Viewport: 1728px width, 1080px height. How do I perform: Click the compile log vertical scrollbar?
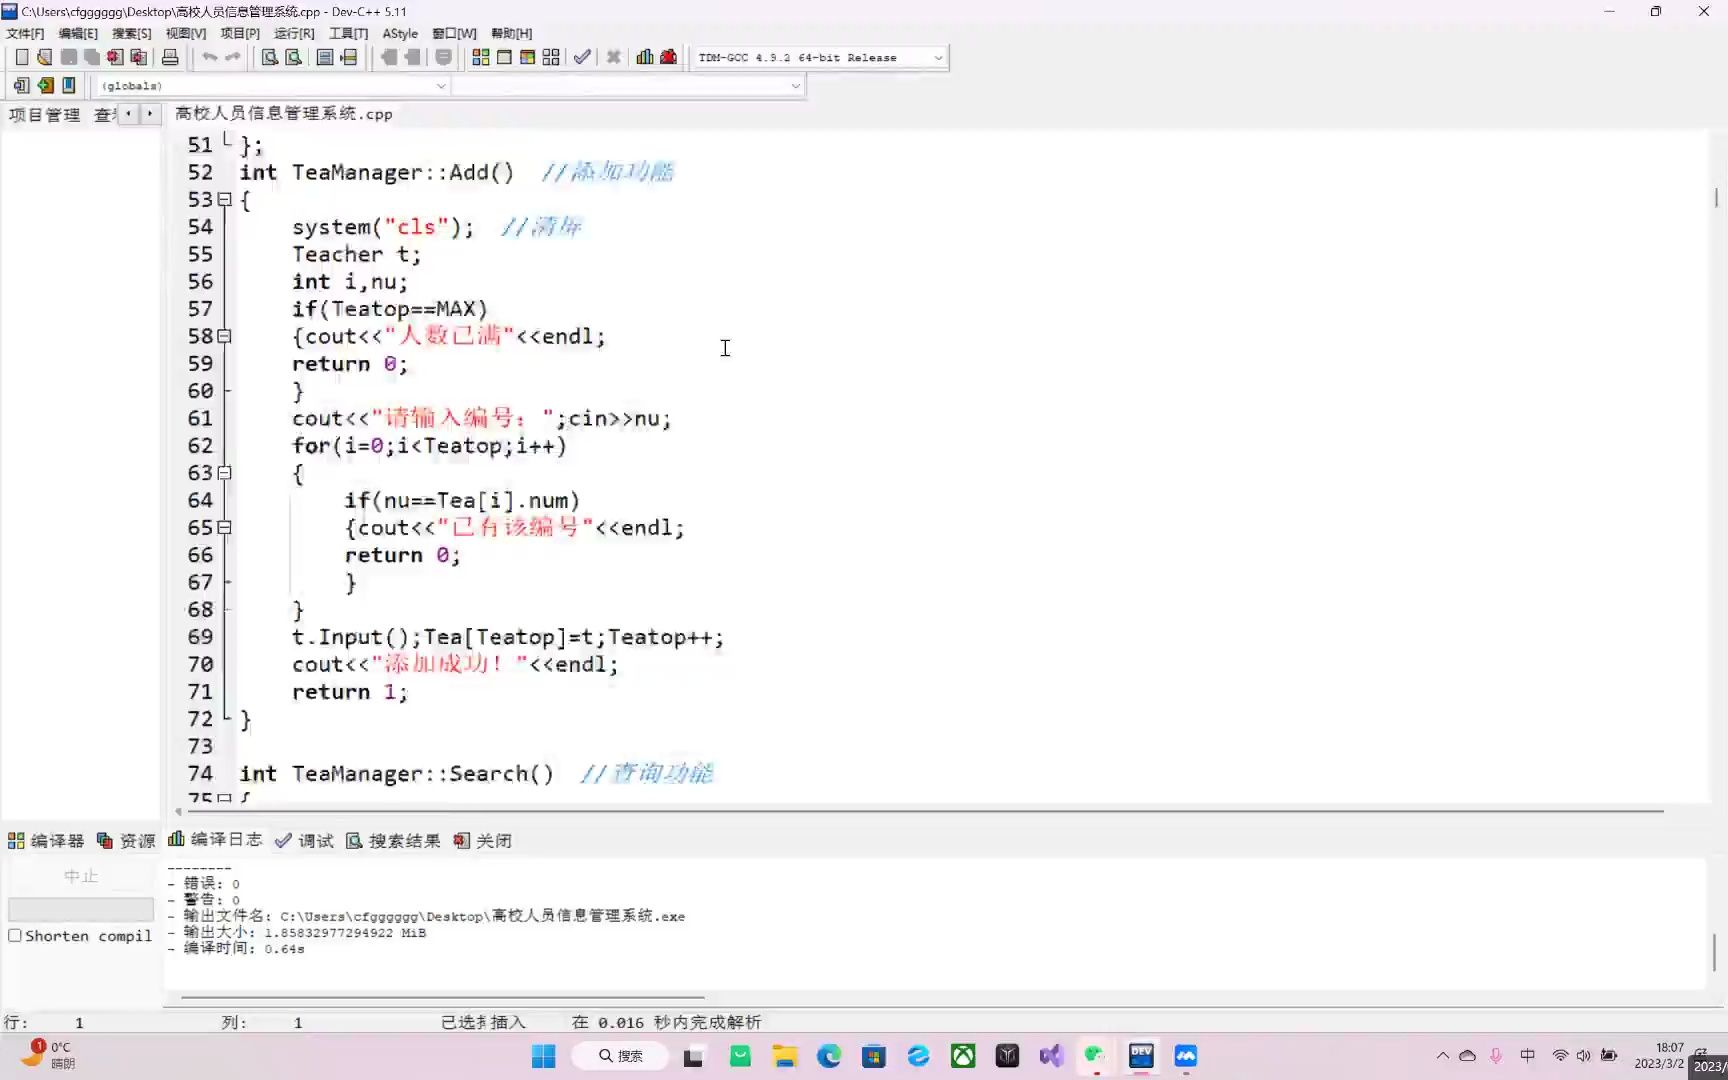(1716, 952)
